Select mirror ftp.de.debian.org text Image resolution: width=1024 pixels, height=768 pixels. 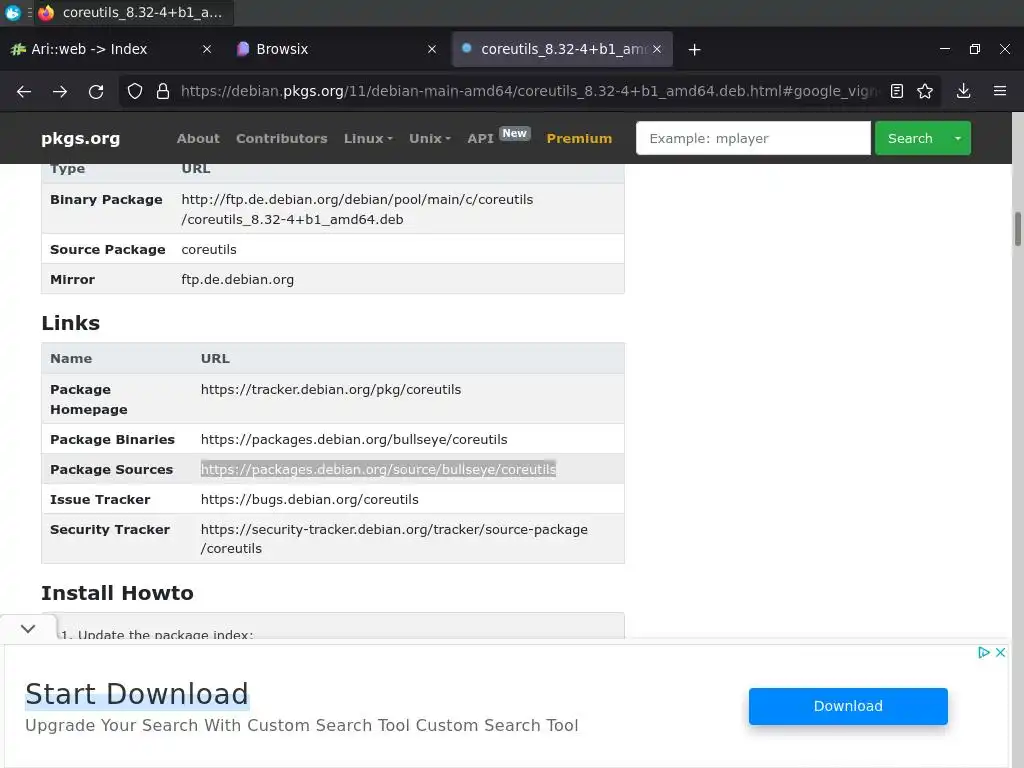coord(238,280)
